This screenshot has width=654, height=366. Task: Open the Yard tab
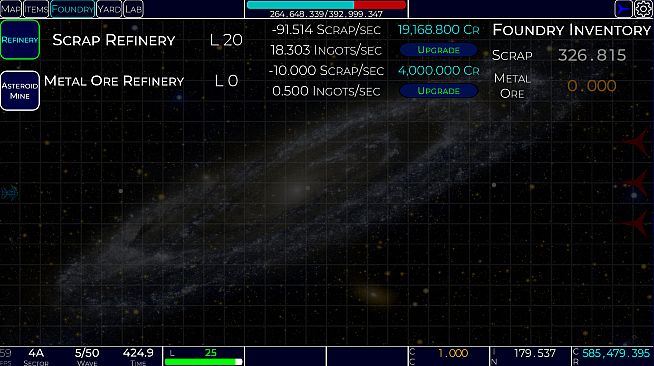(x=109, y=9)
